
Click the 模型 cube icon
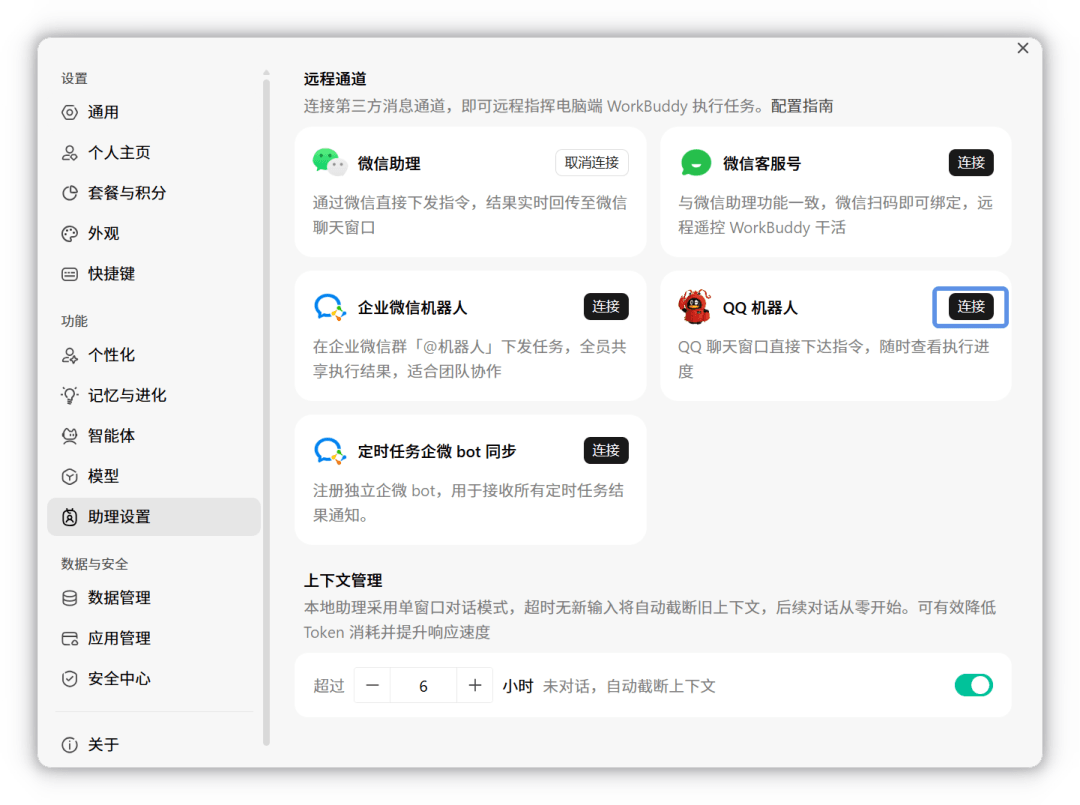70,477
